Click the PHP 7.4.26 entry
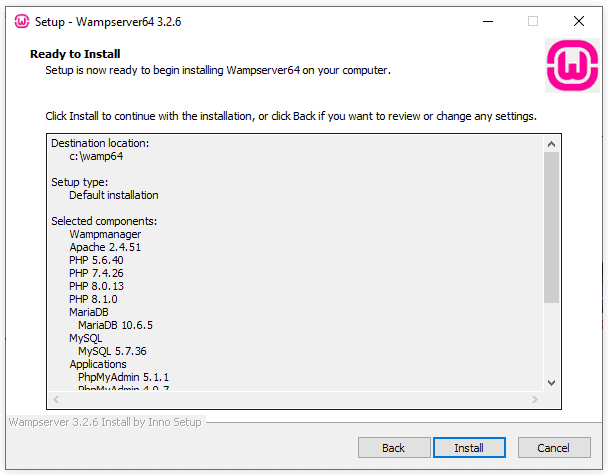 pos(96,273)
